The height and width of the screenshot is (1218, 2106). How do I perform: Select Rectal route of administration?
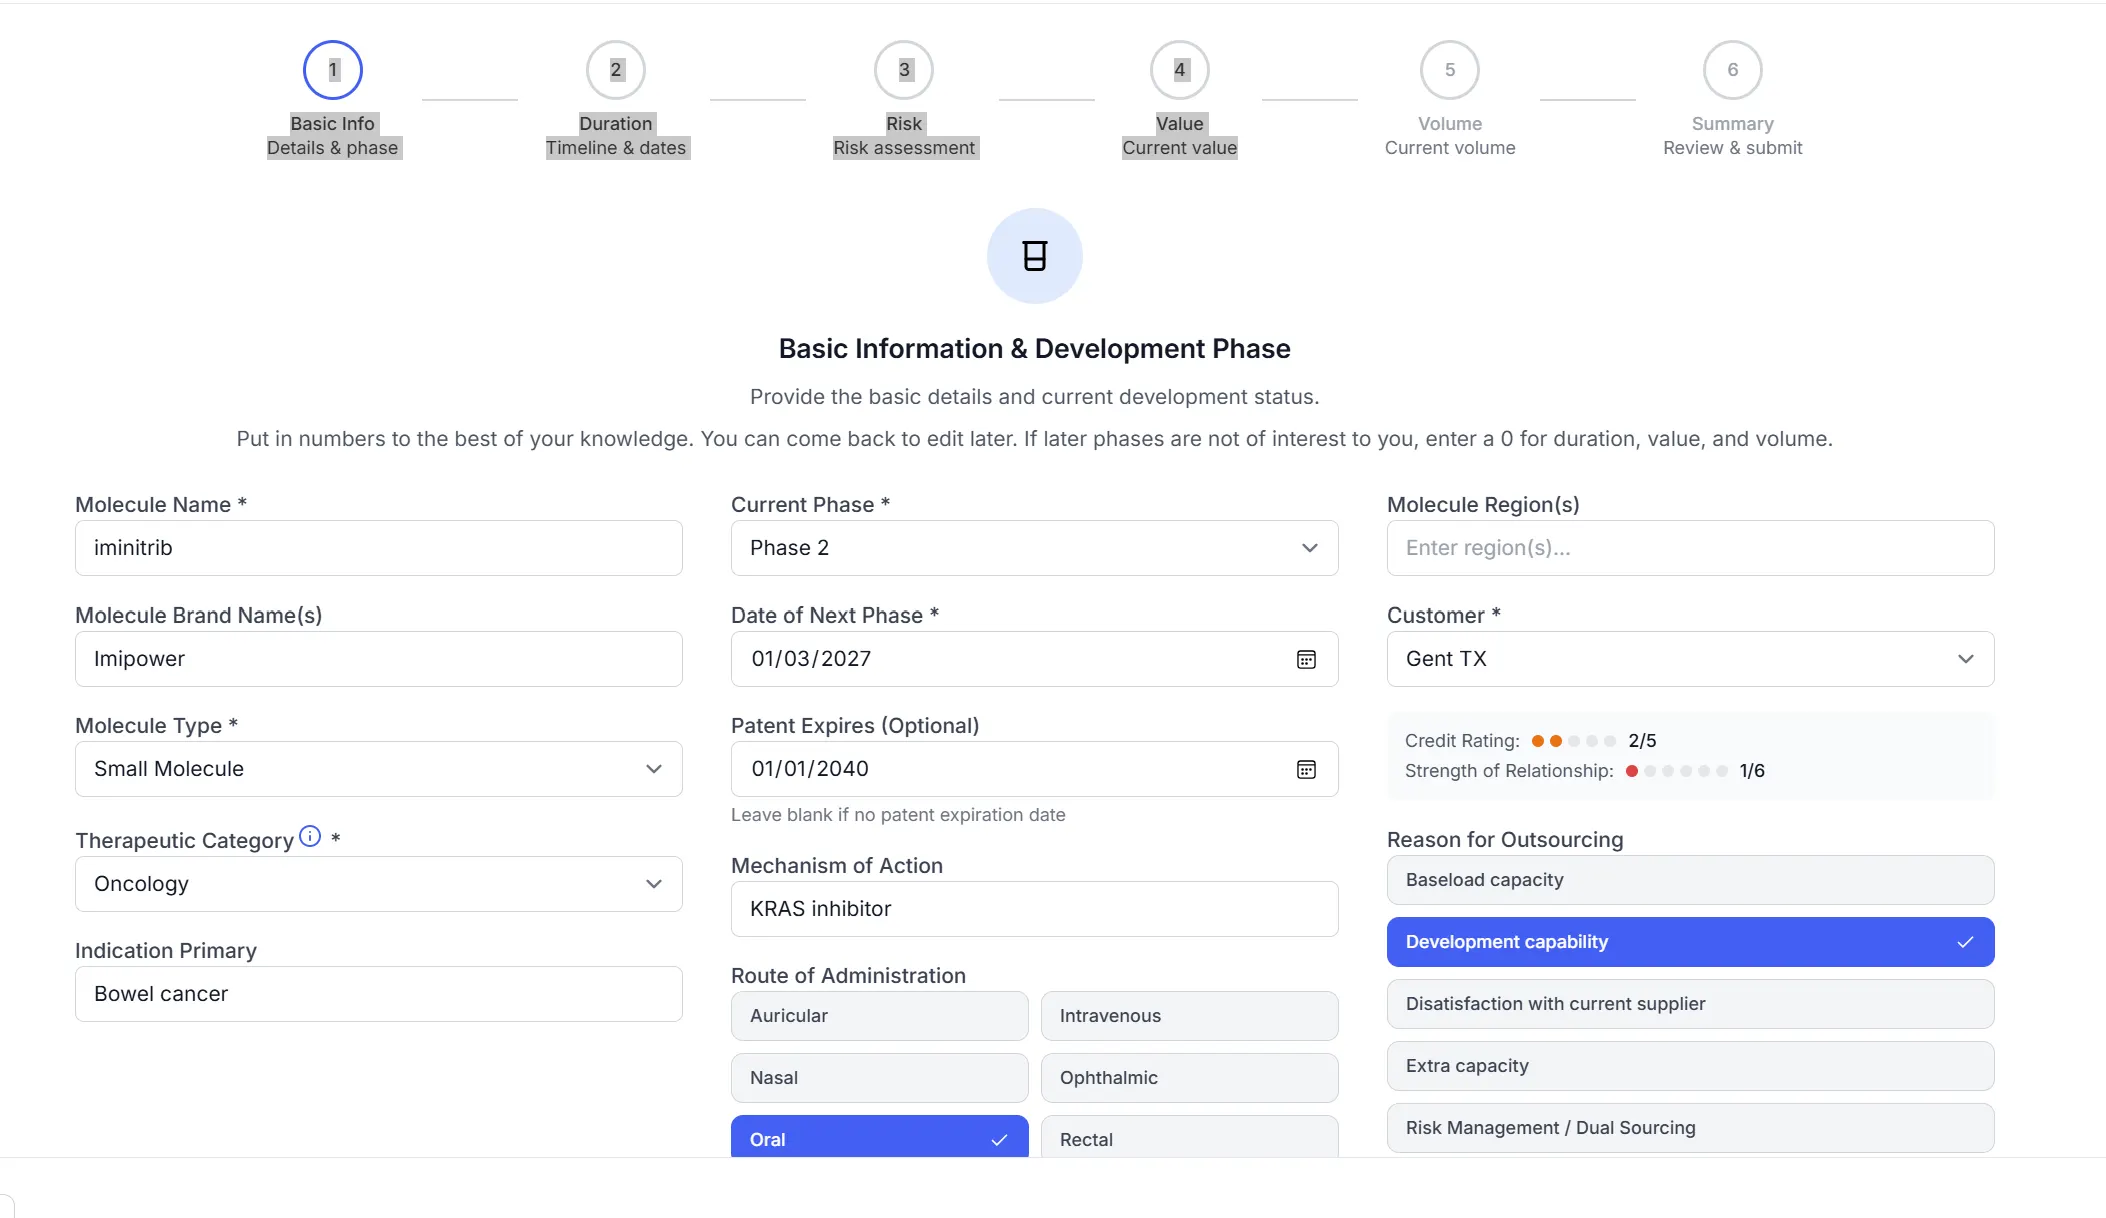coord(1190,1137)
